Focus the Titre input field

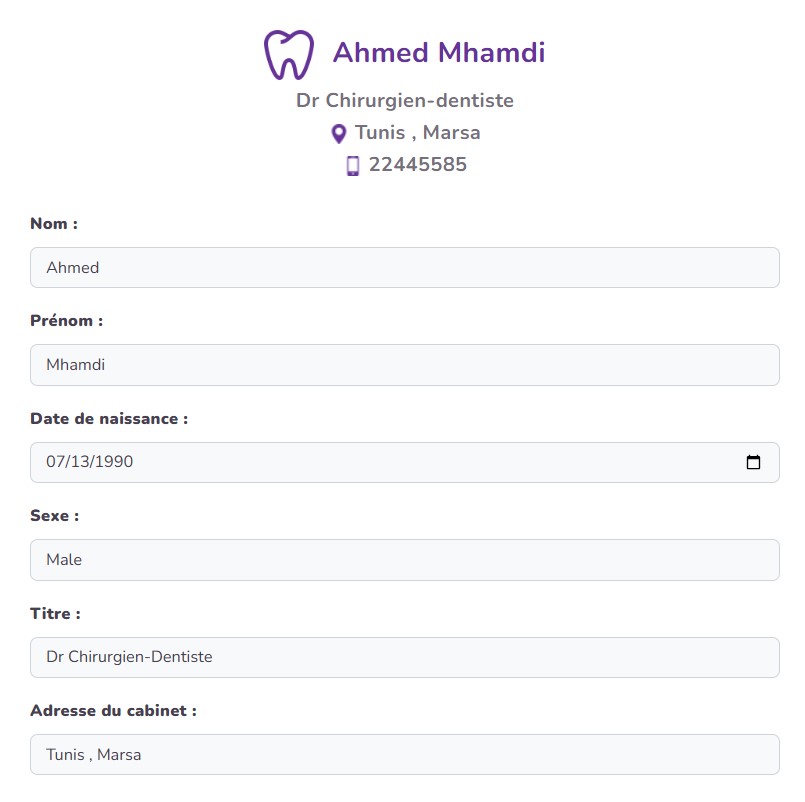pos(404,657)
